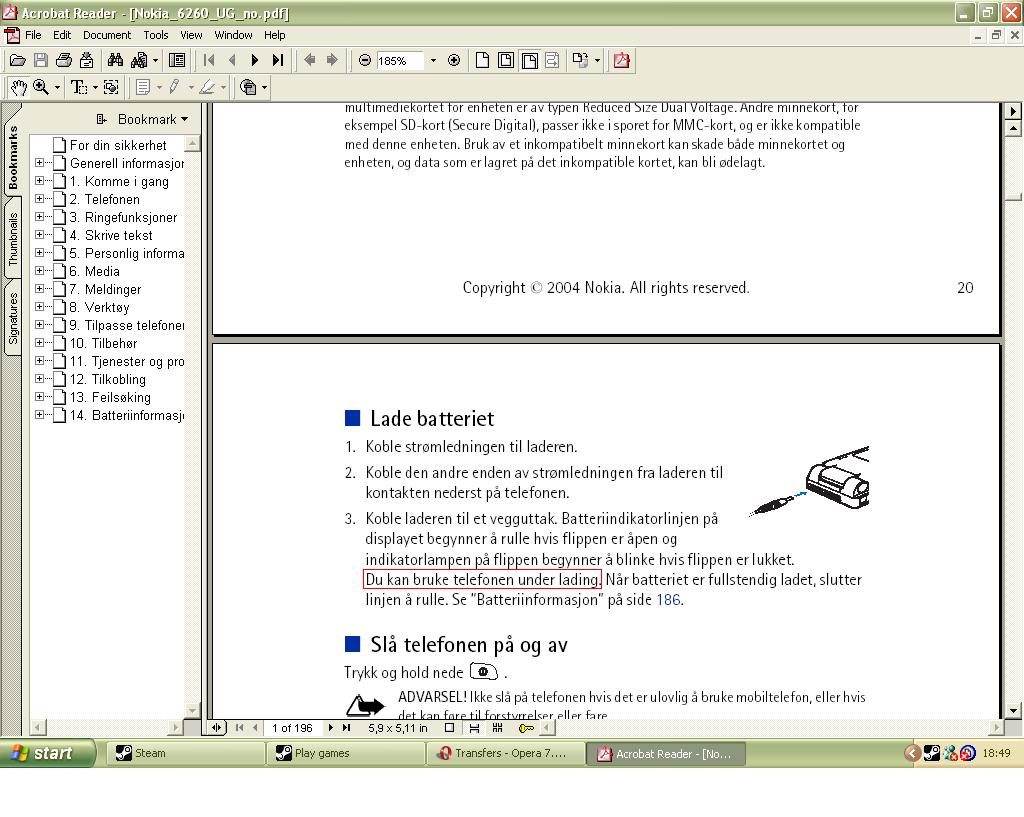Open 'For din sikkerhet' bookmark
Viewport: 1024px width, 817px height.
coord(118,145)
